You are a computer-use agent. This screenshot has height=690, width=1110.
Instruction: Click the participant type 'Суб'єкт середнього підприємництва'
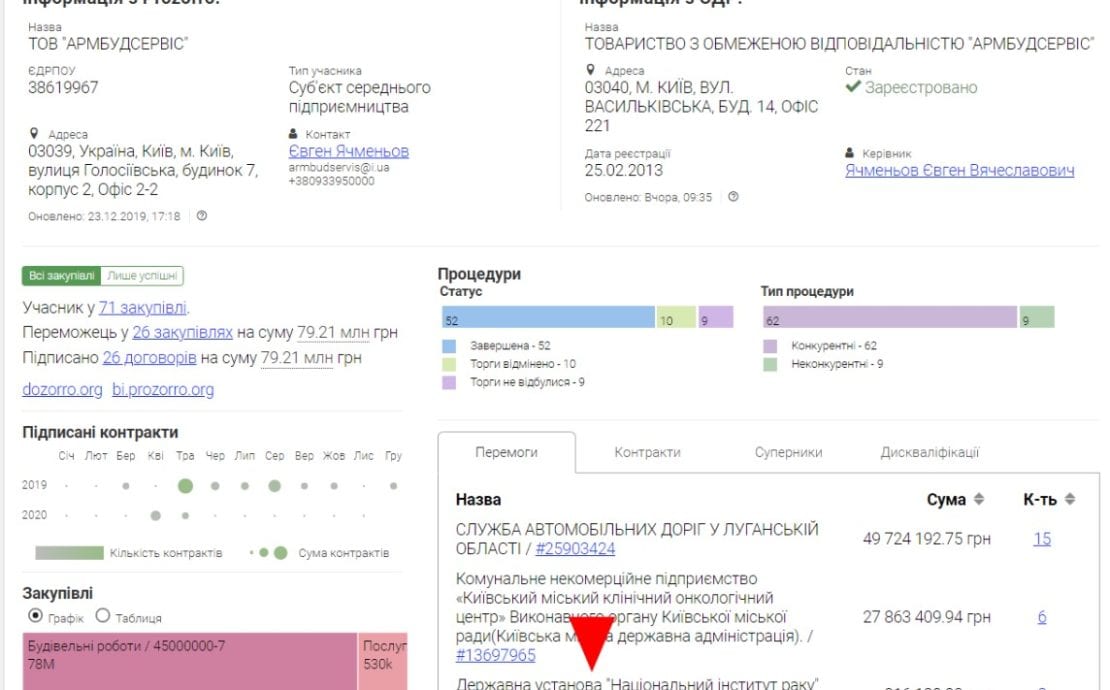[360, 97]
